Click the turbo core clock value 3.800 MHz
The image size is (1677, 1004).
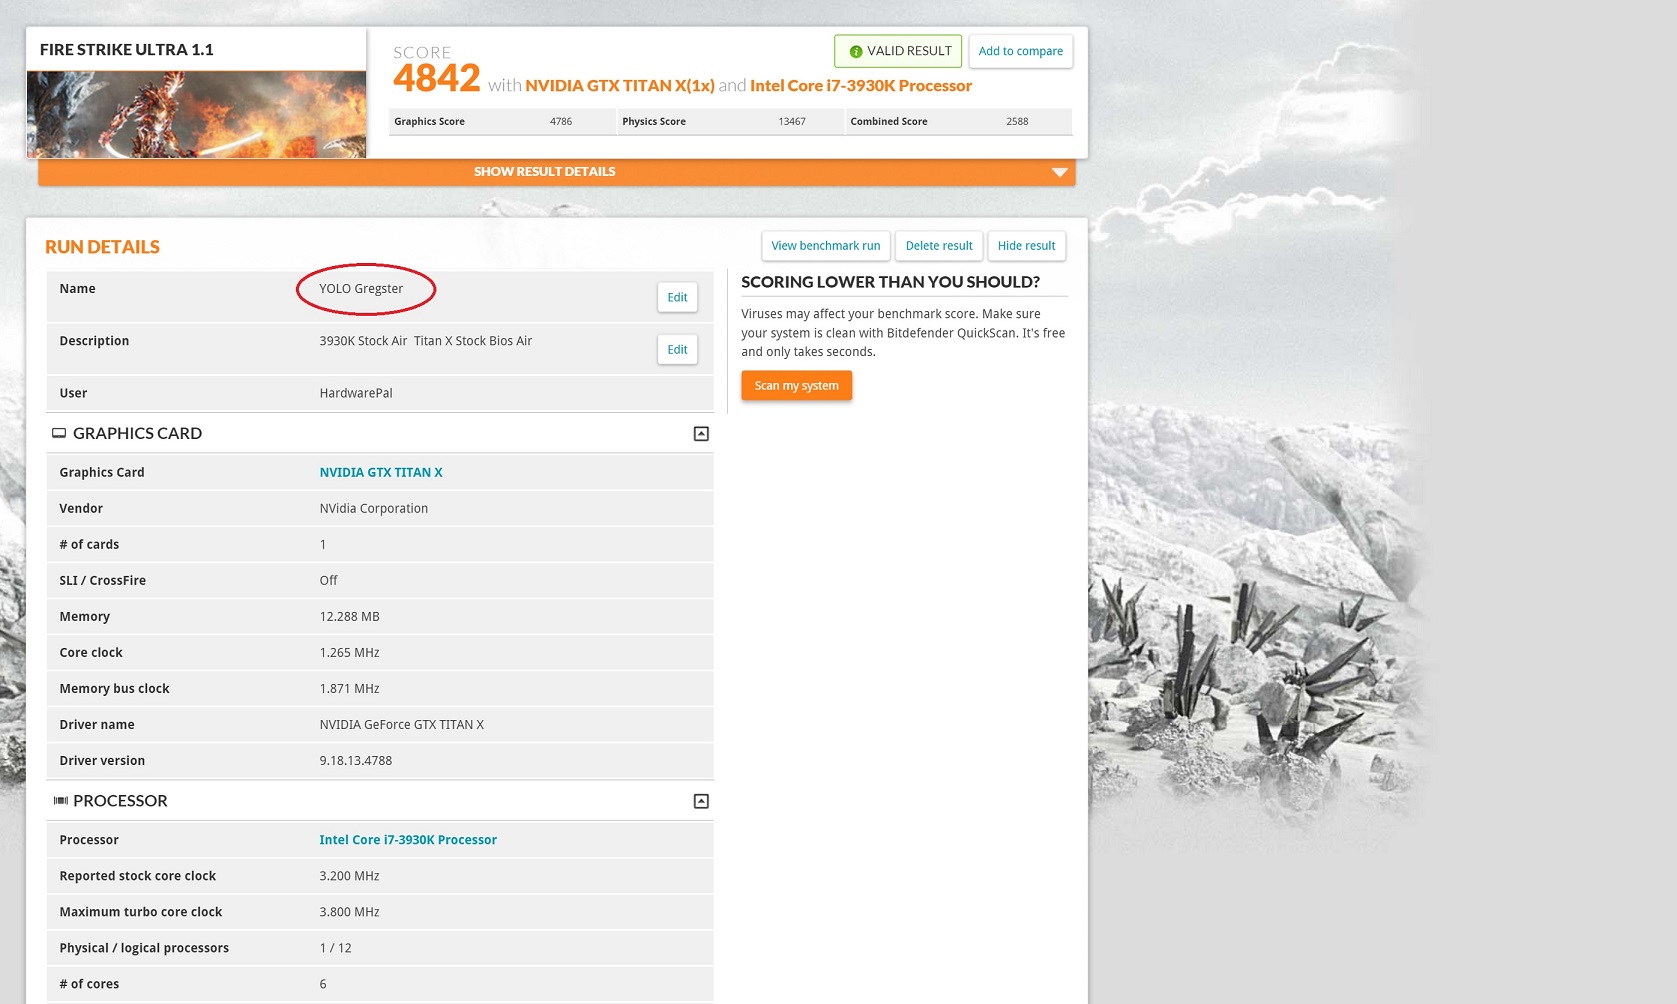pyautogui.click(x=349, y=912)
